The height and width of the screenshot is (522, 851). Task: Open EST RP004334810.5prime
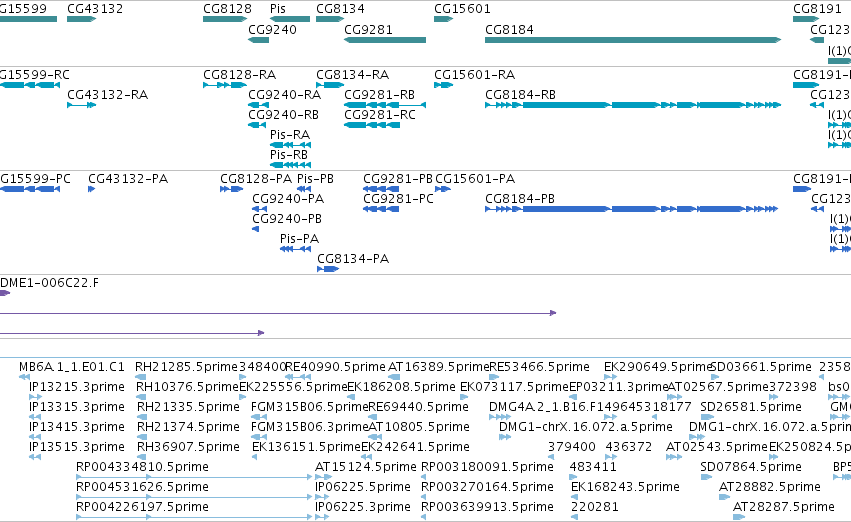pyautogui.click(x=142, y=467)
